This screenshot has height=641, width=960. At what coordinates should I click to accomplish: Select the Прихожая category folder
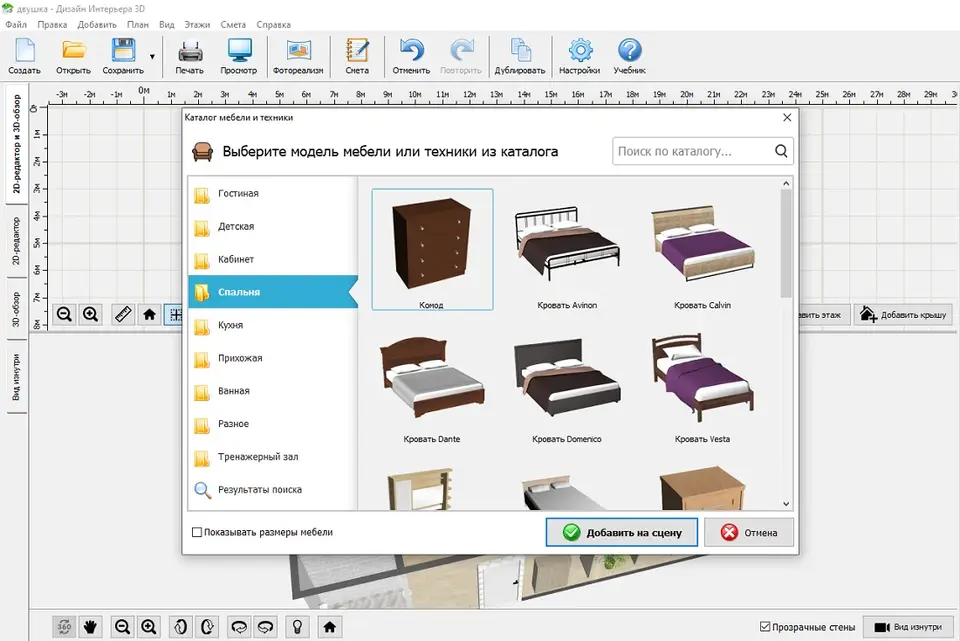point(273,358)
